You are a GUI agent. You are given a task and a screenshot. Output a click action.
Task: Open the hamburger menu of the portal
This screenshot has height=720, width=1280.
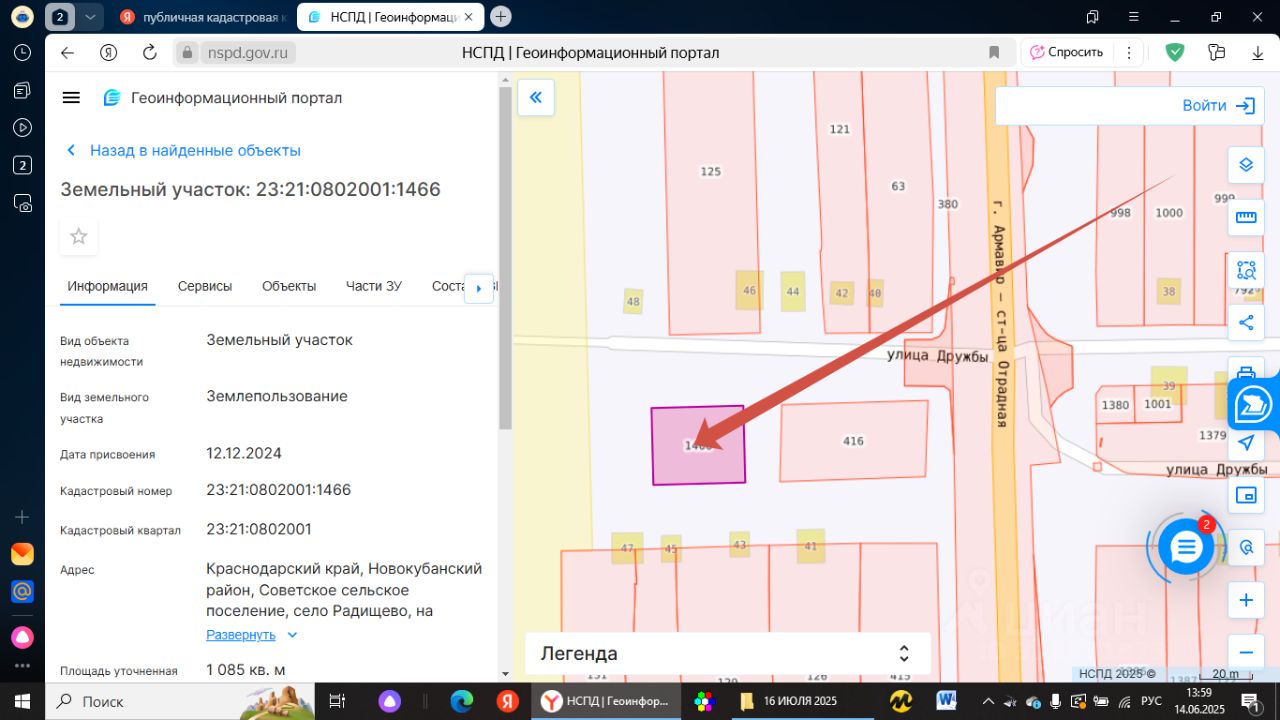click(71, 97)
